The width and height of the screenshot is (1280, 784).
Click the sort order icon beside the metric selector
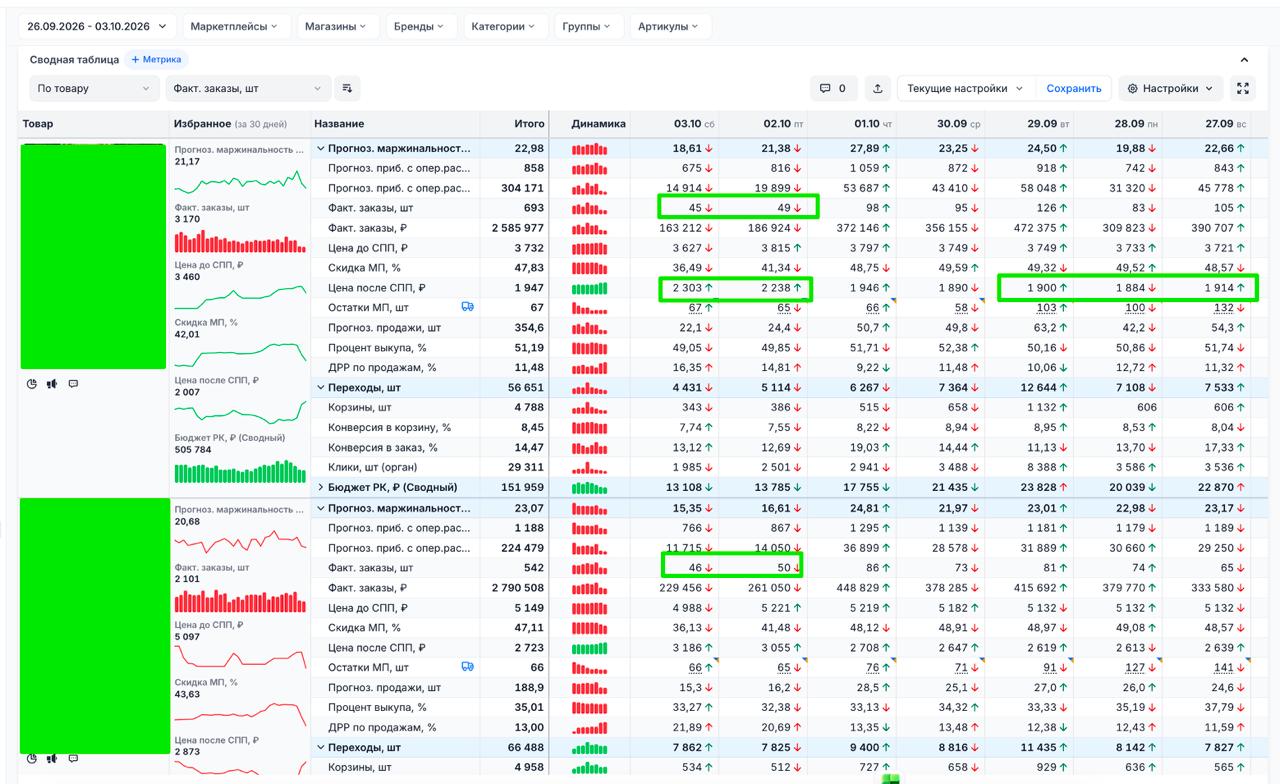[x=347, y=88]
